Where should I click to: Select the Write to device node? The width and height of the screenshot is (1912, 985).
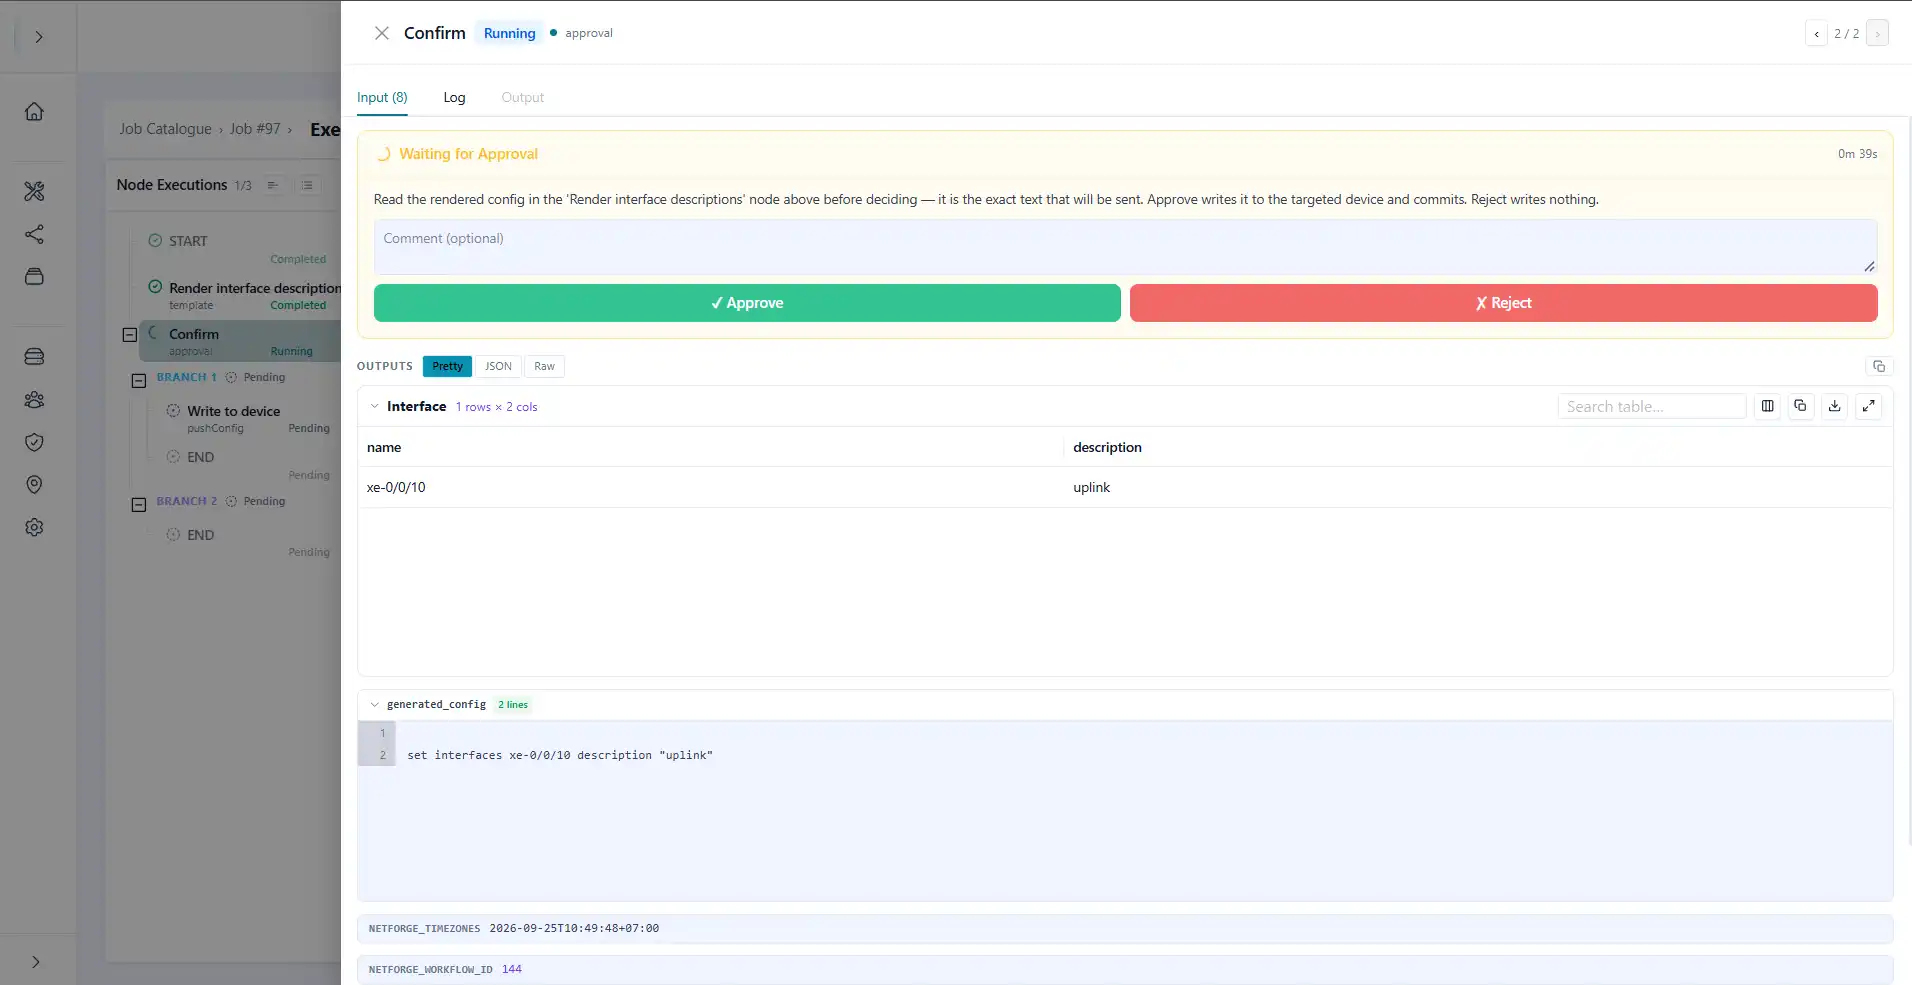[234, 411]
